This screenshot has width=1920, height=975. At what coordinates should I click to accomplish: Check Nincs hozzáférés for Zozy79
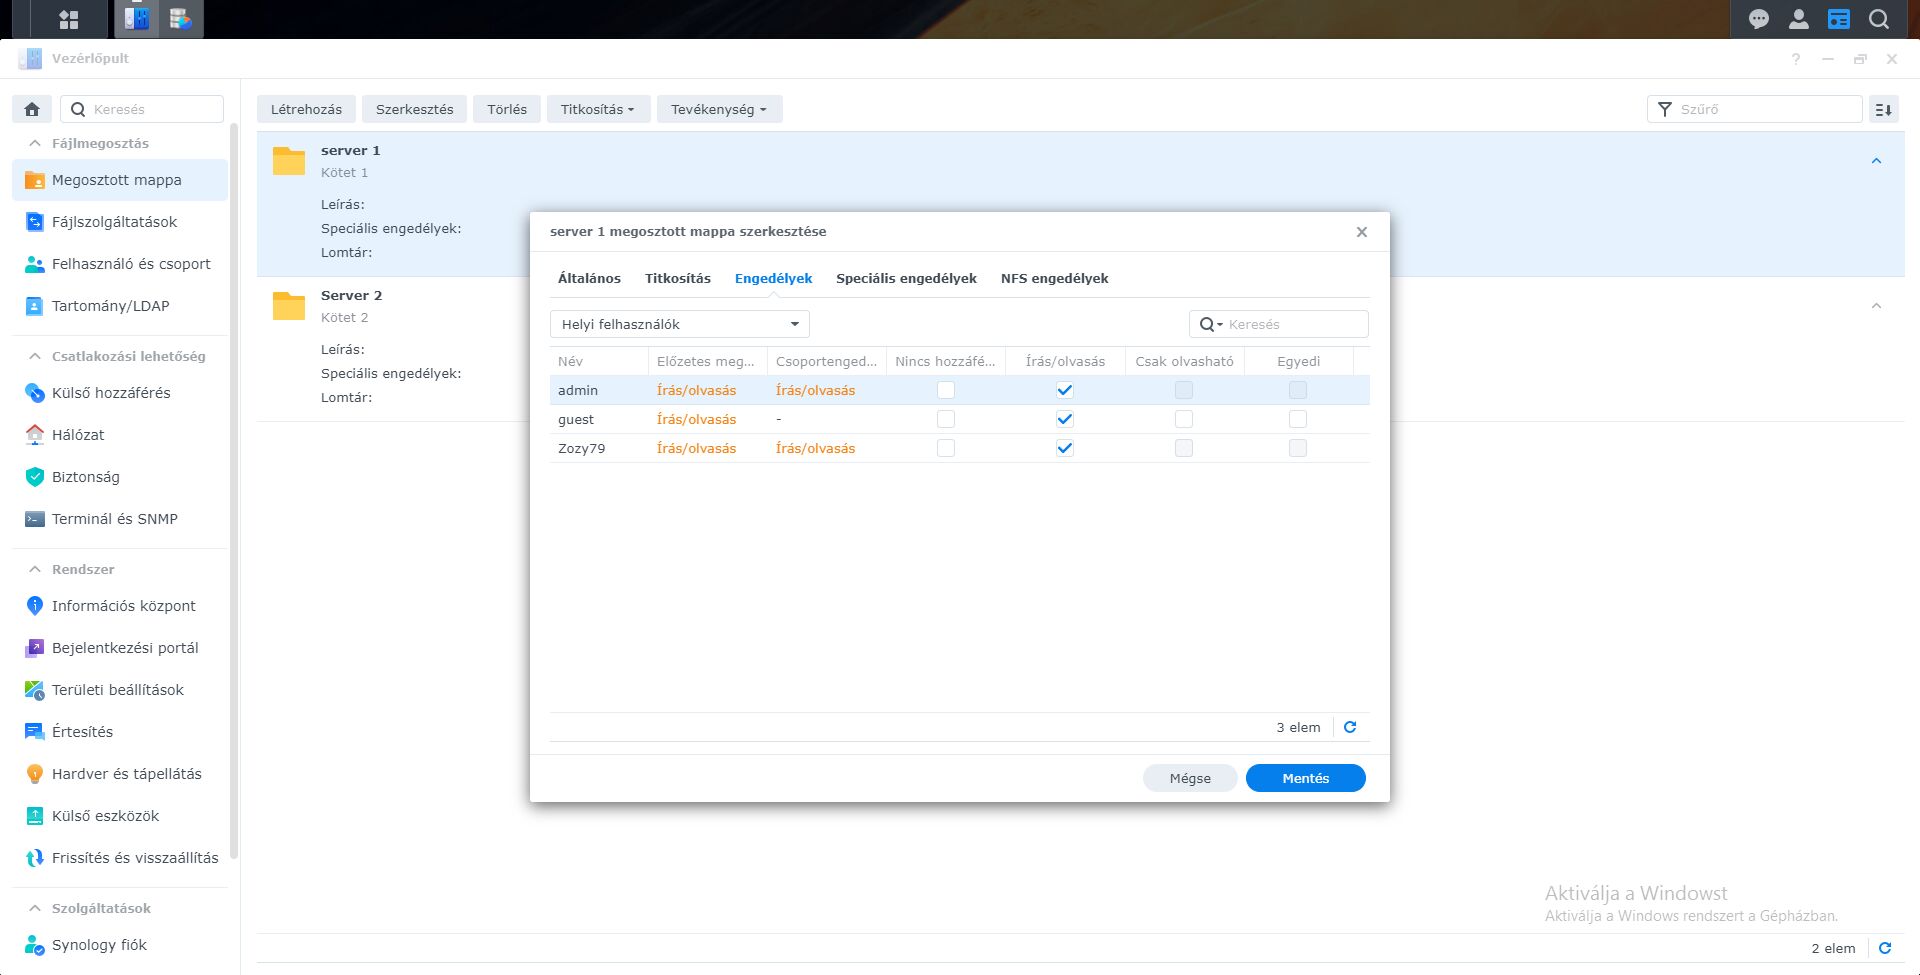(946, 448)
